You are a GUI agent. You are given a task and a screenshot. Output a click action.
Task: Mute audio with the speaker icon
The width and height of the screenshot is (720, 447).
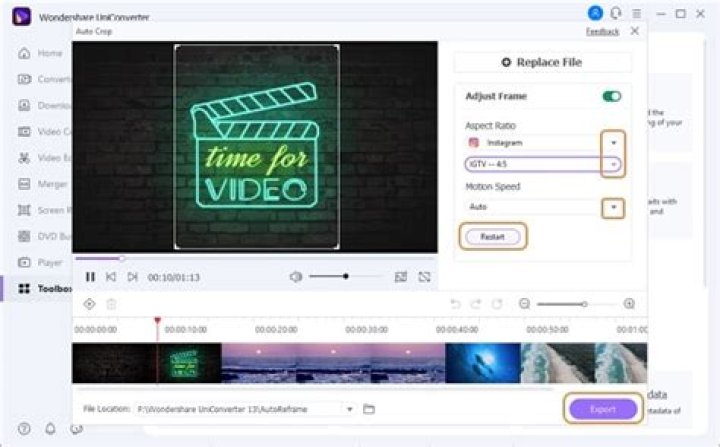click(x=296, y=277)
